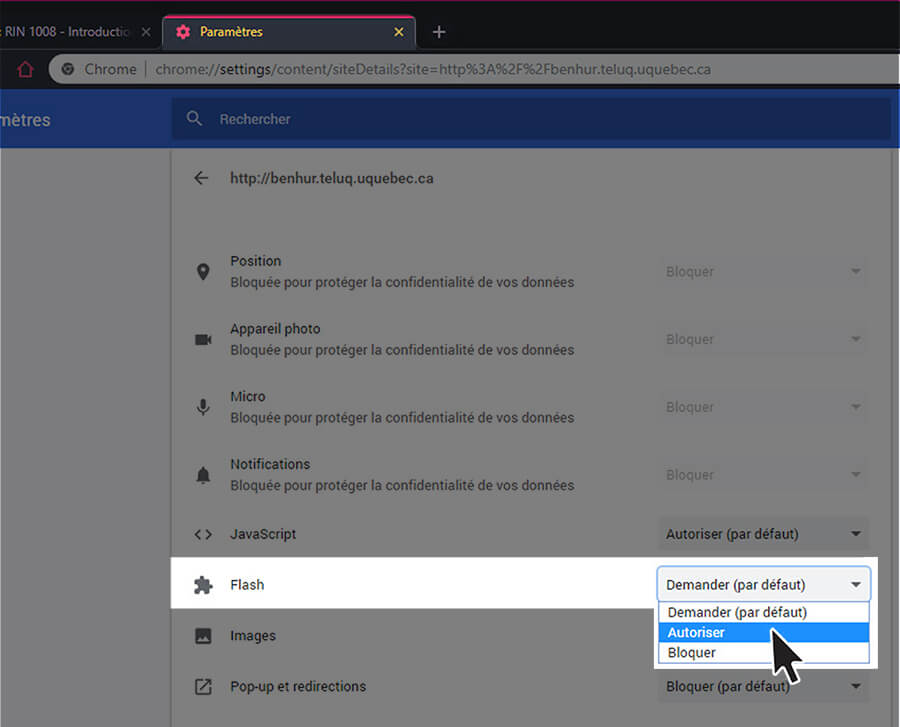Open the Flash permission dropdown

point(763,585)
